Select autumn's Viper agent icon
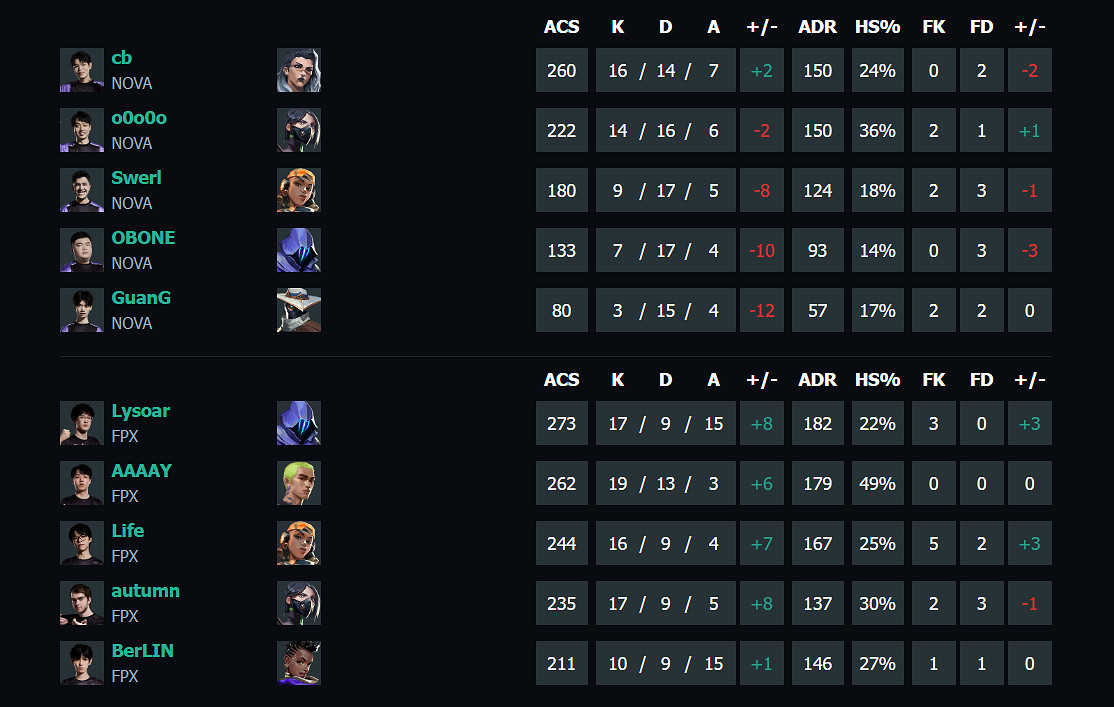This screenshot has height=707, width=1114. 298,603
